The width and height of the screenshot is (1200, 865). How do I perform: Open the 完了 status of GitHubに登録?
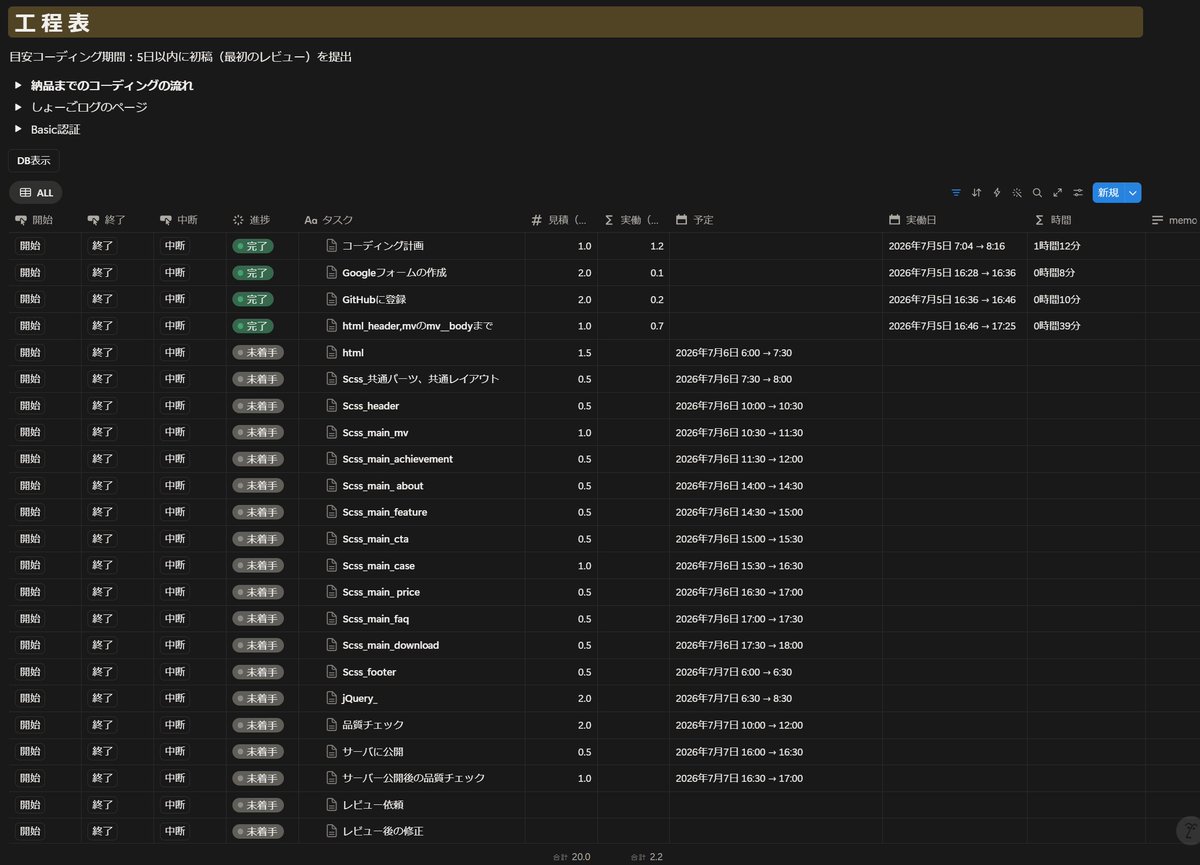(x=254, y=299)
